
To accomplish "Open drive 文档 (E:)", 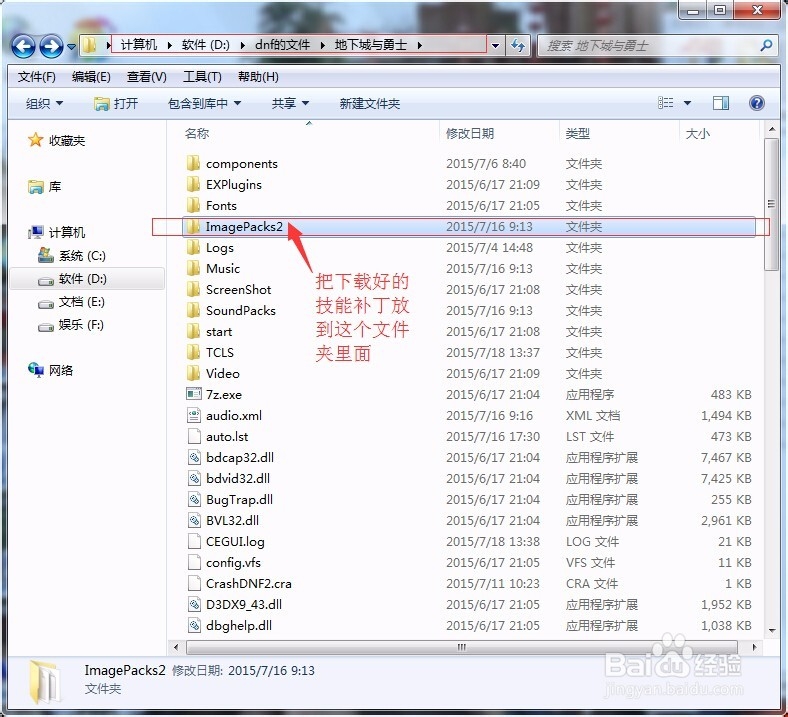I will click(71, 302).
